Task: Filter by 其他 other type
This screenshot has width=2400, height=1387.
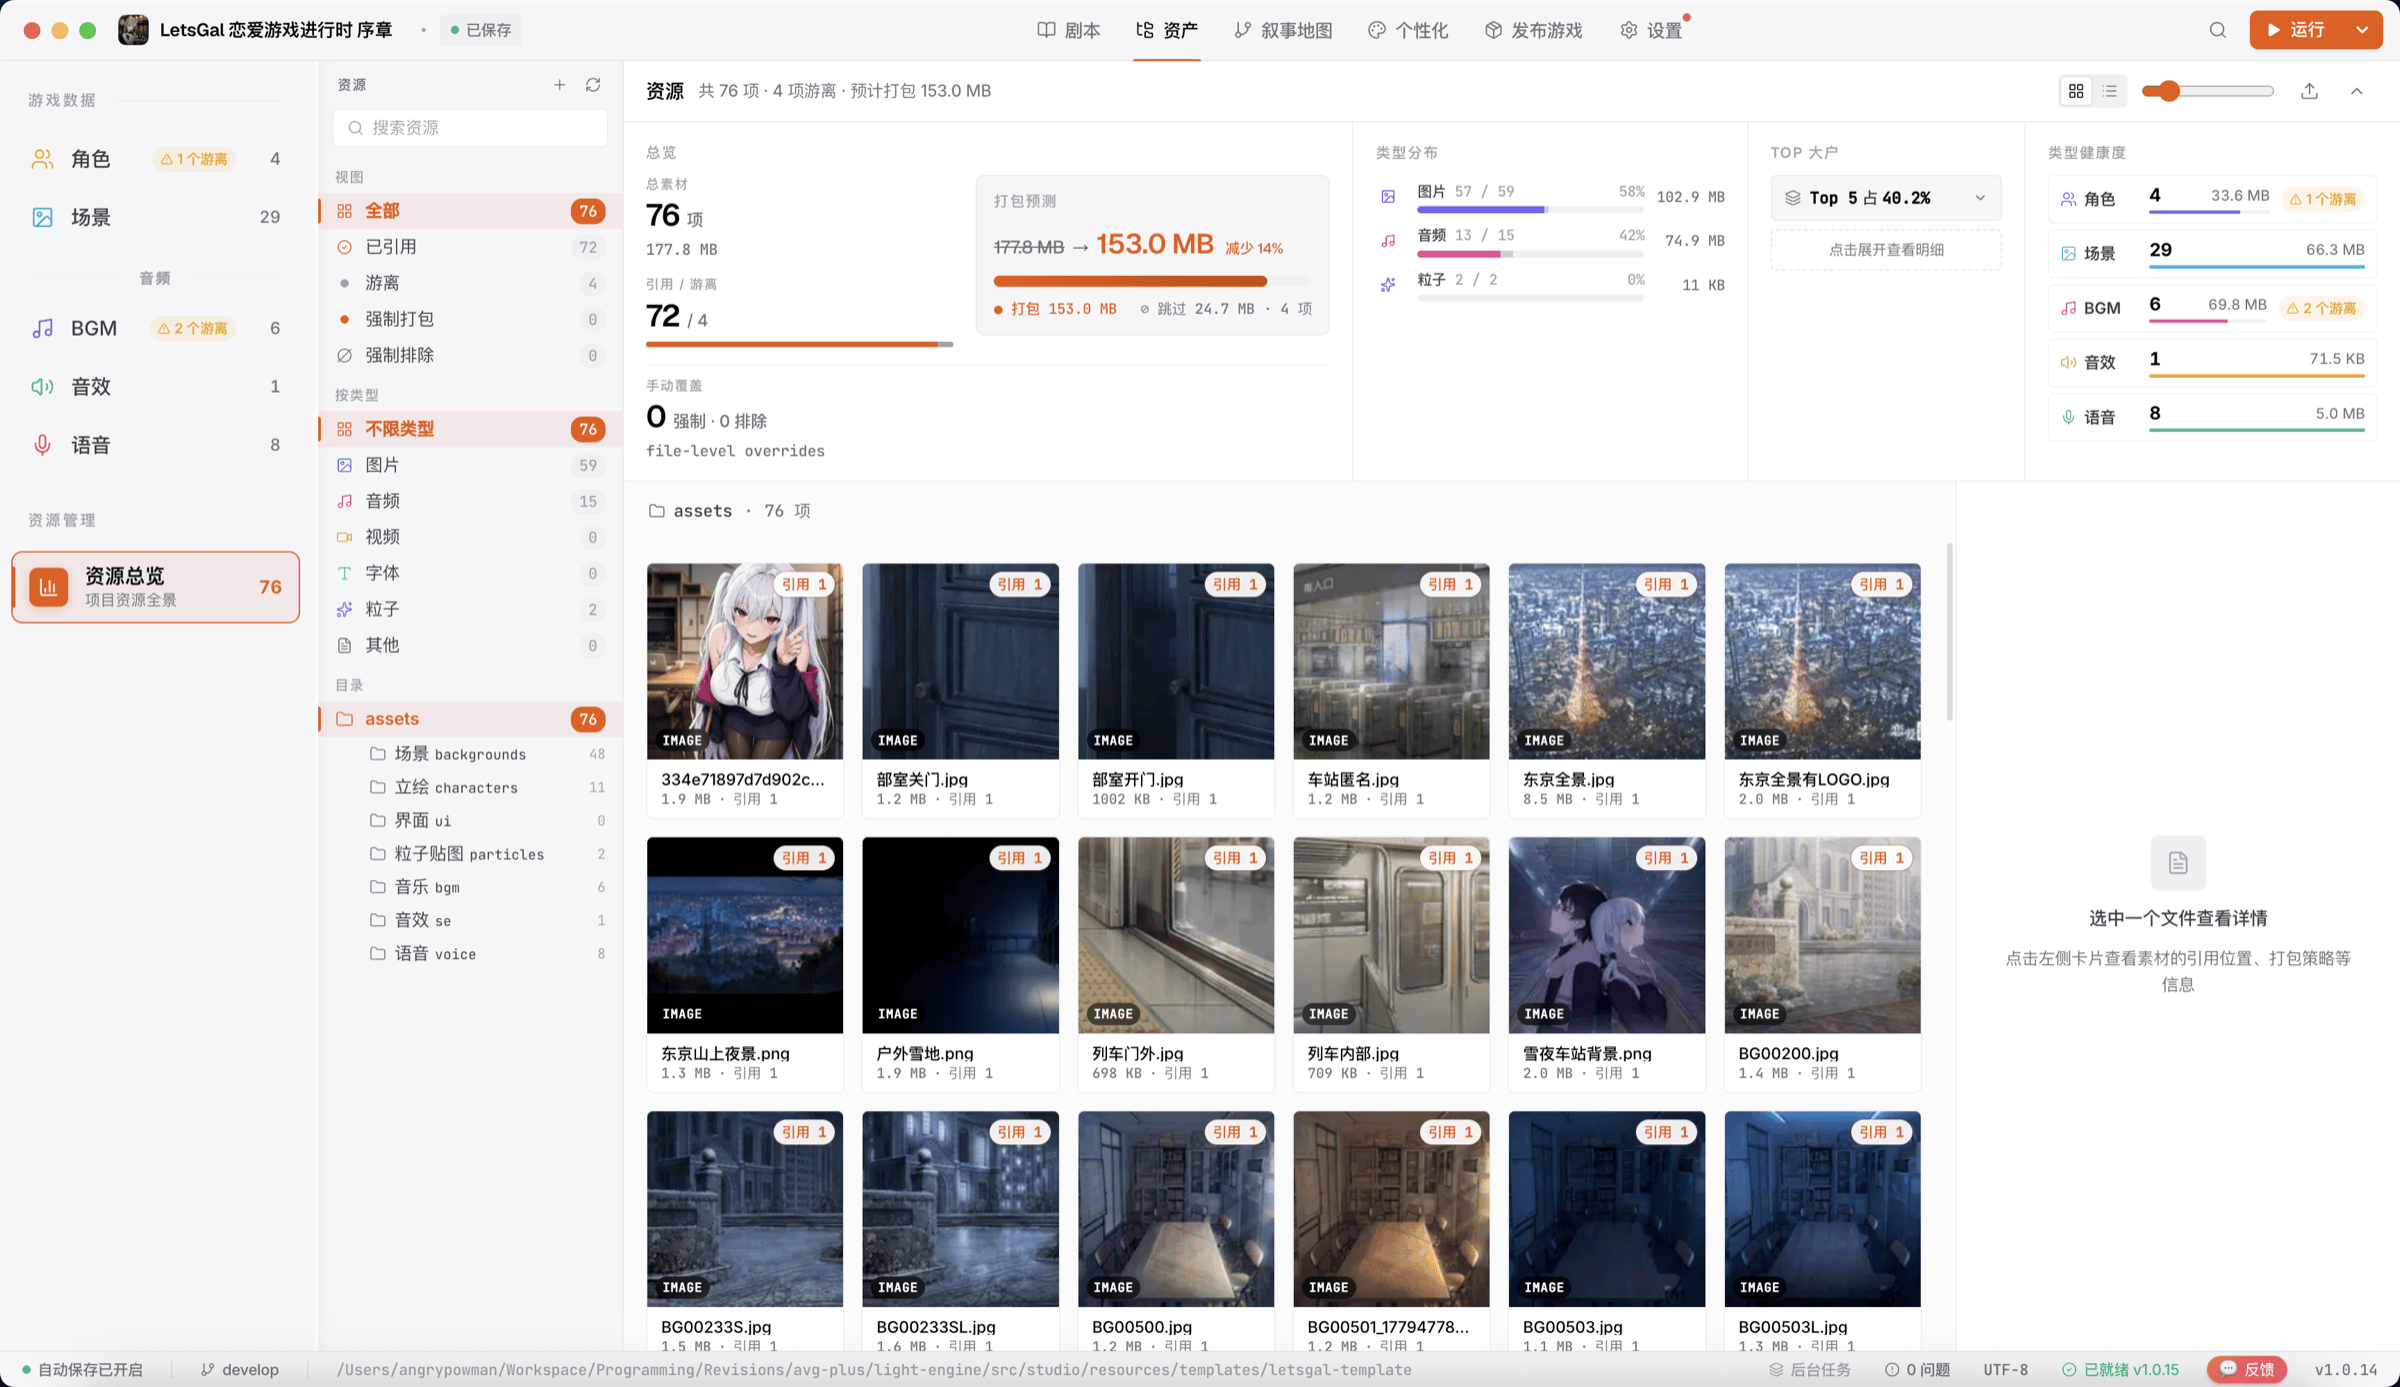Action: click(470, 645)
